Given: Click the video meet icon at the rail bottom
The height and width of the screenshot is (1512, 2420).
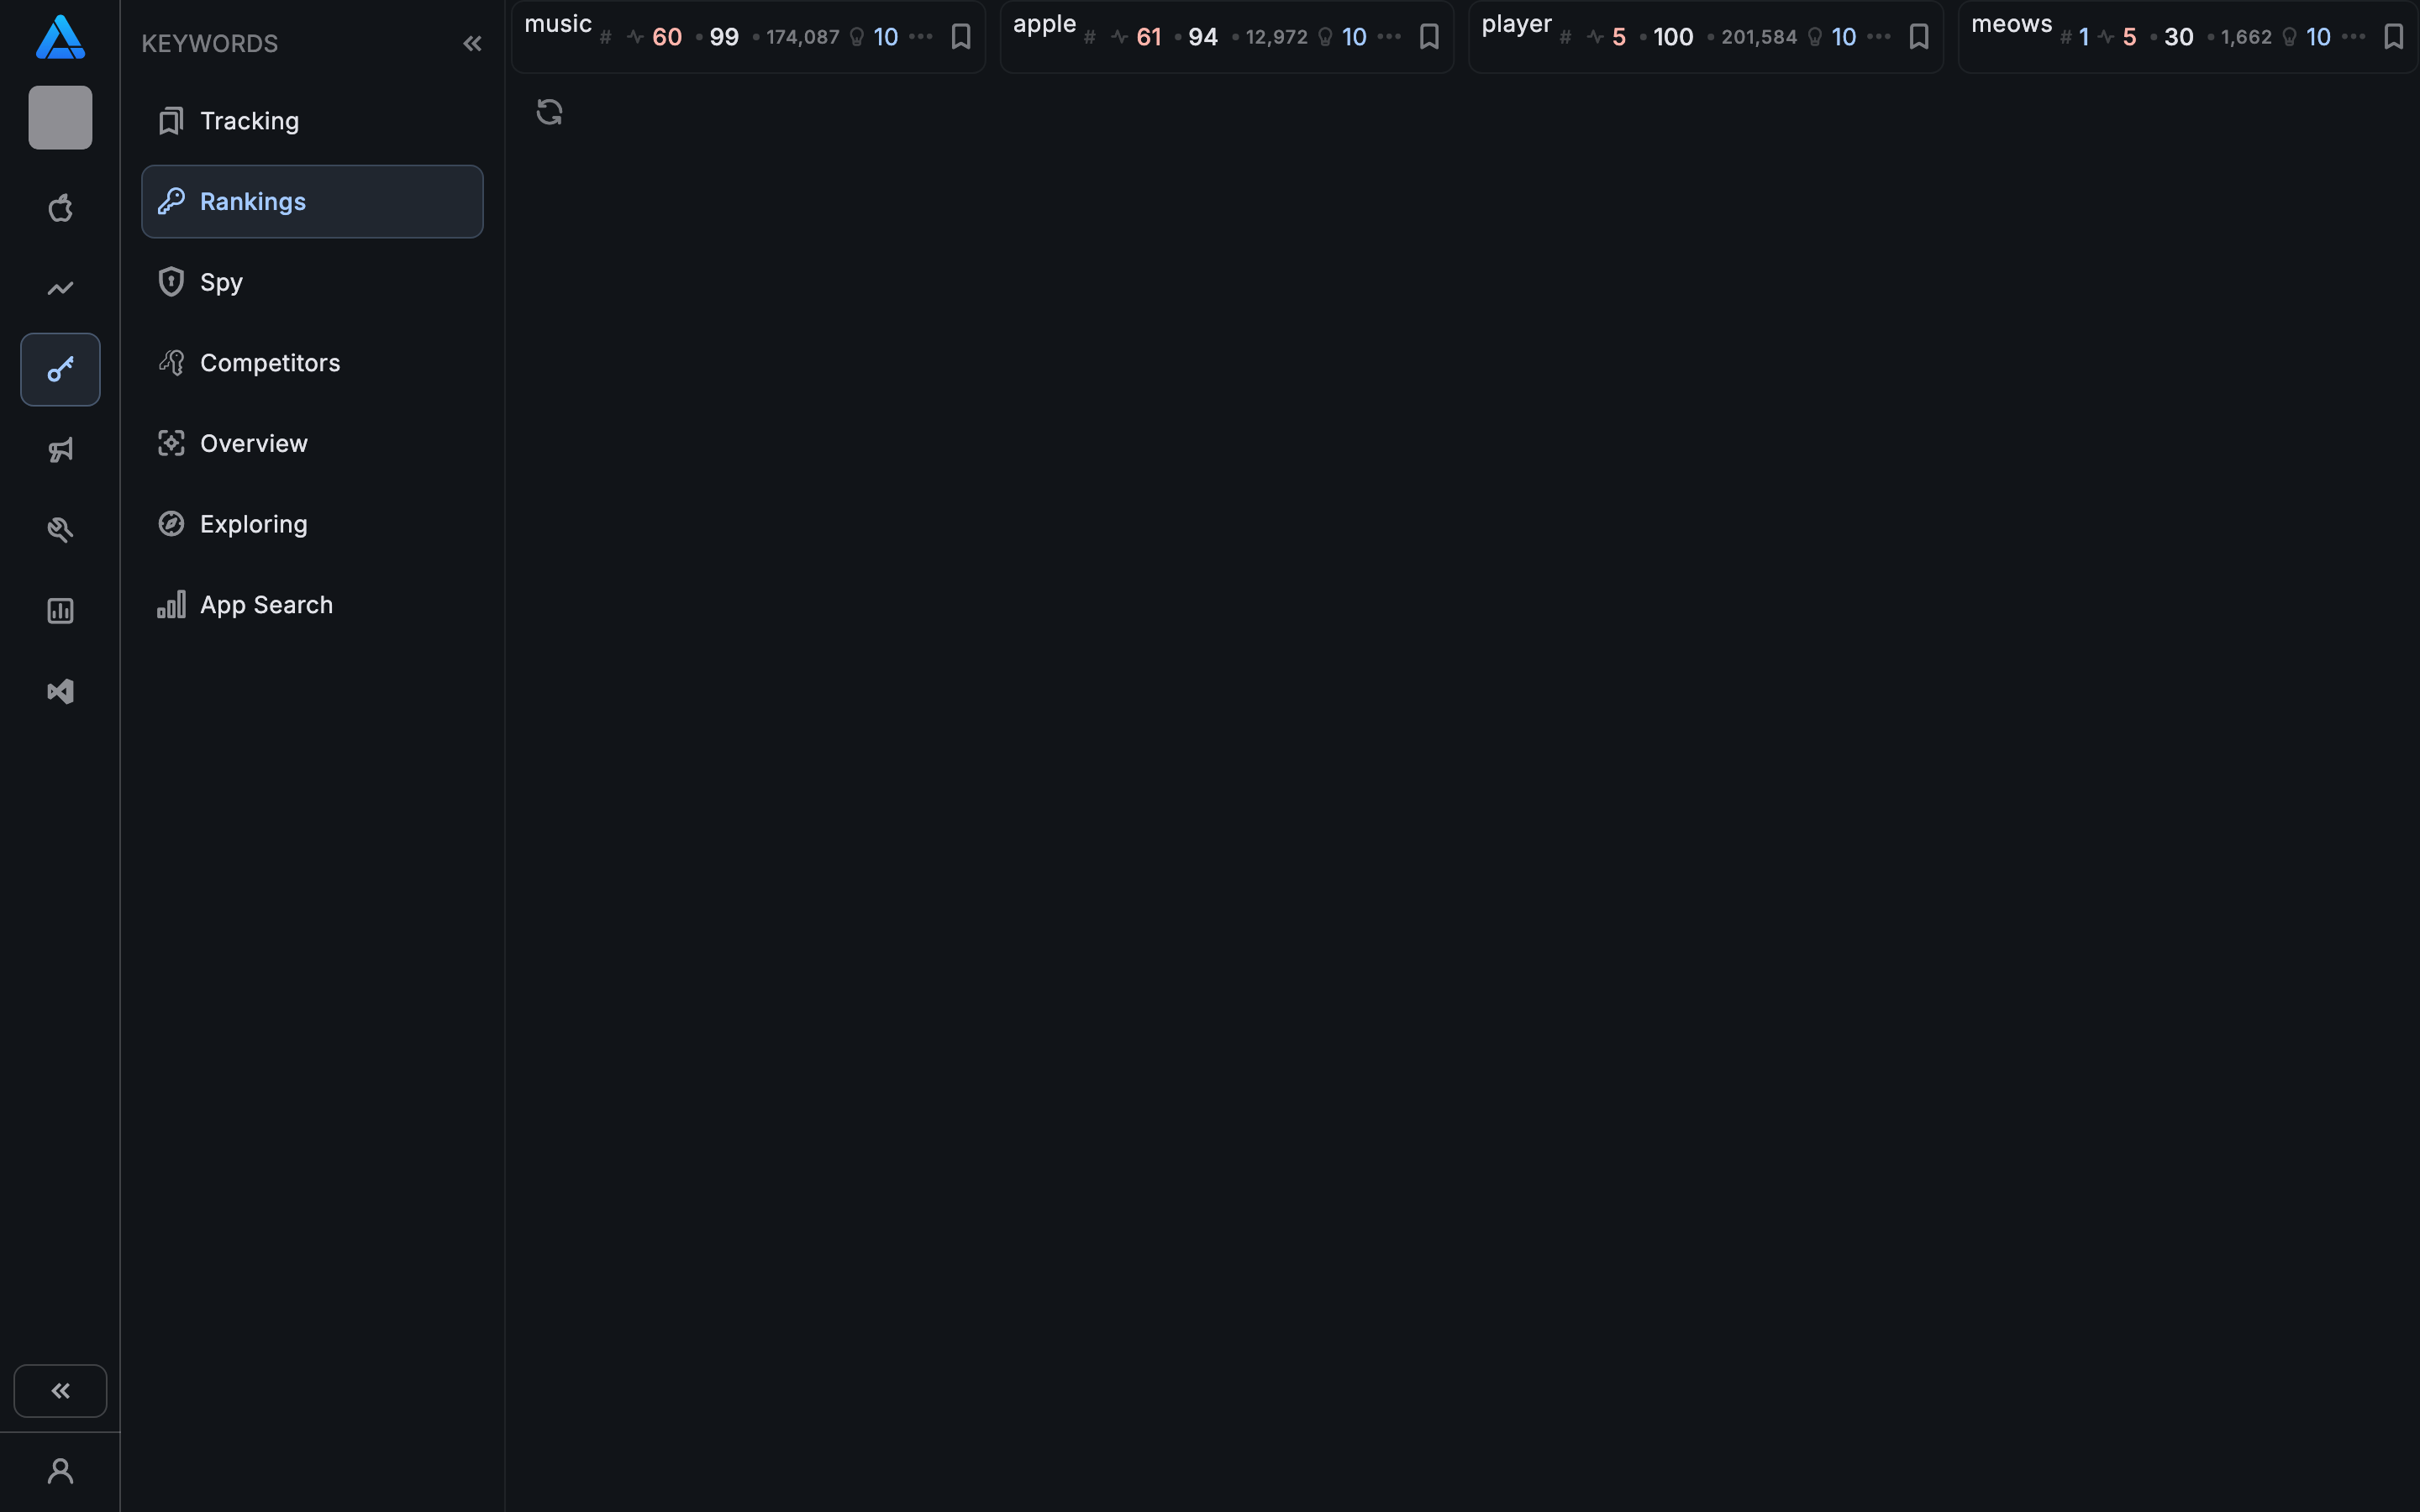Looking at the screenshot, I should (60, 691).
